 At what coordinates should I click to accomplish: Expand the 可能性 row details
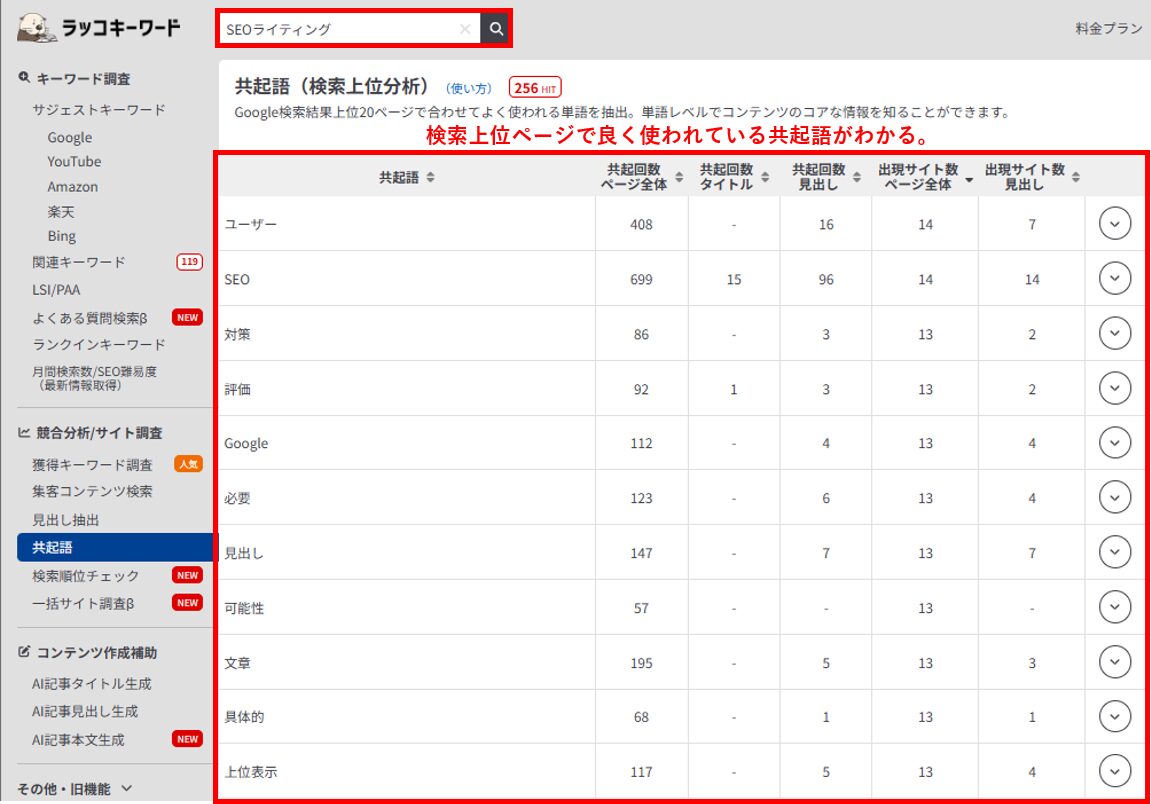coord(1114,607)
